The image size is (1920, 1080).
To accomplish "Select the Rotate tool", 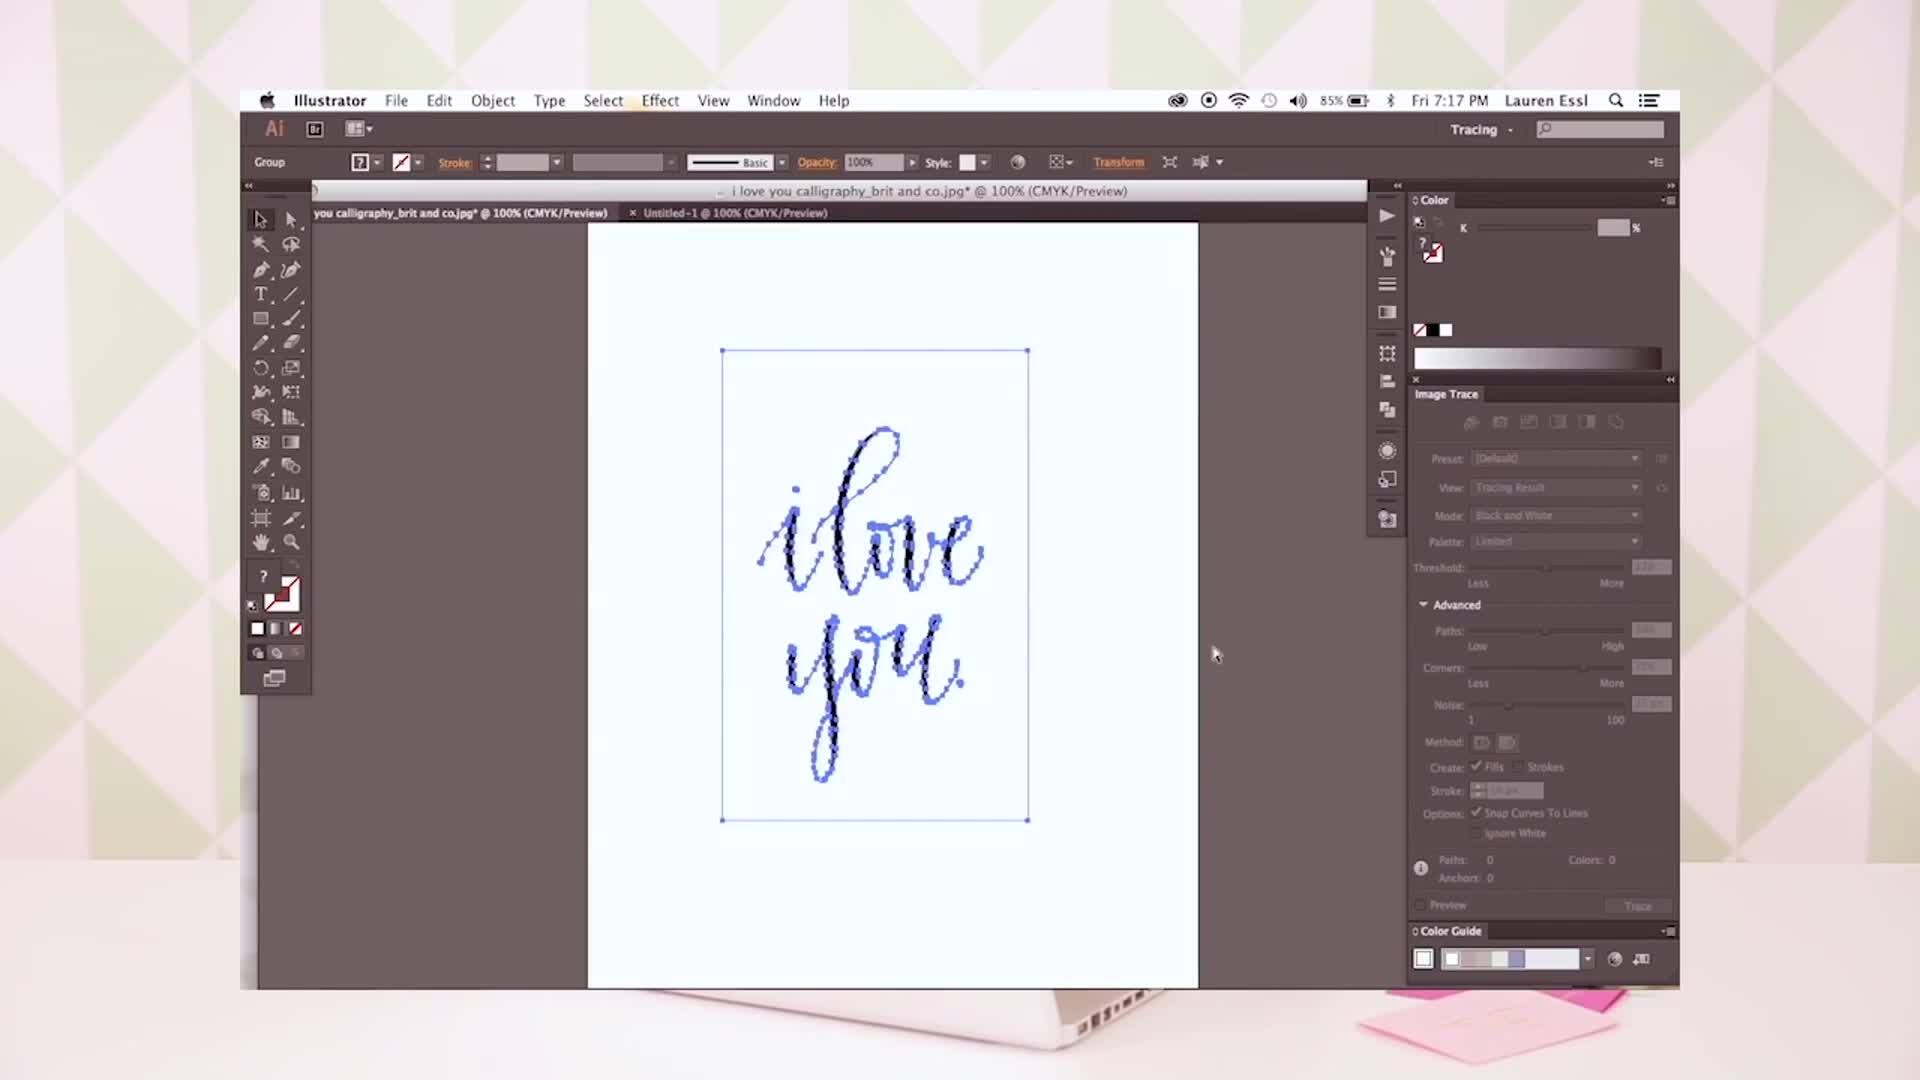I will point(260,368).
